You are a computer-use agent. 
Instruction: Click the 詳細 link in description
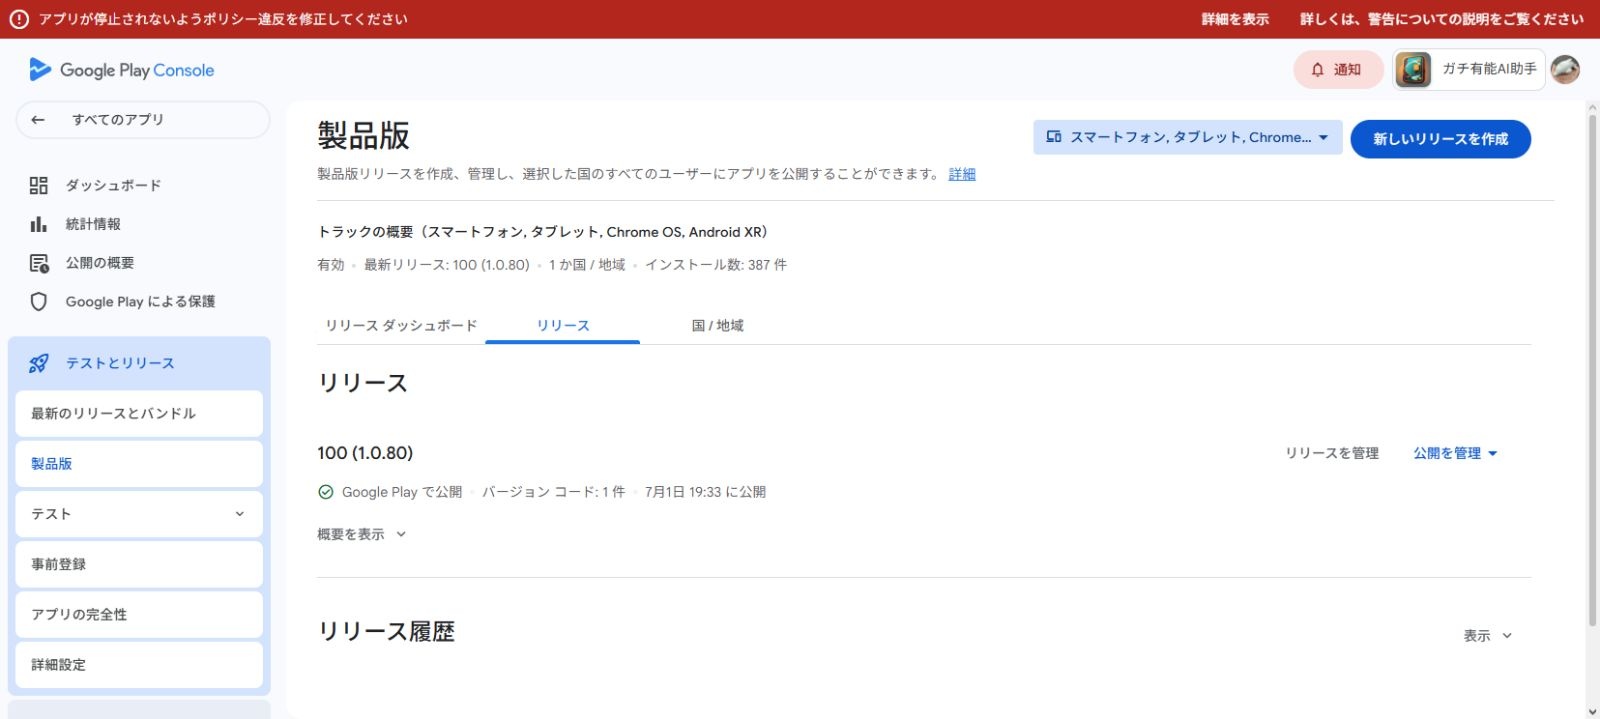pos(962,174)
